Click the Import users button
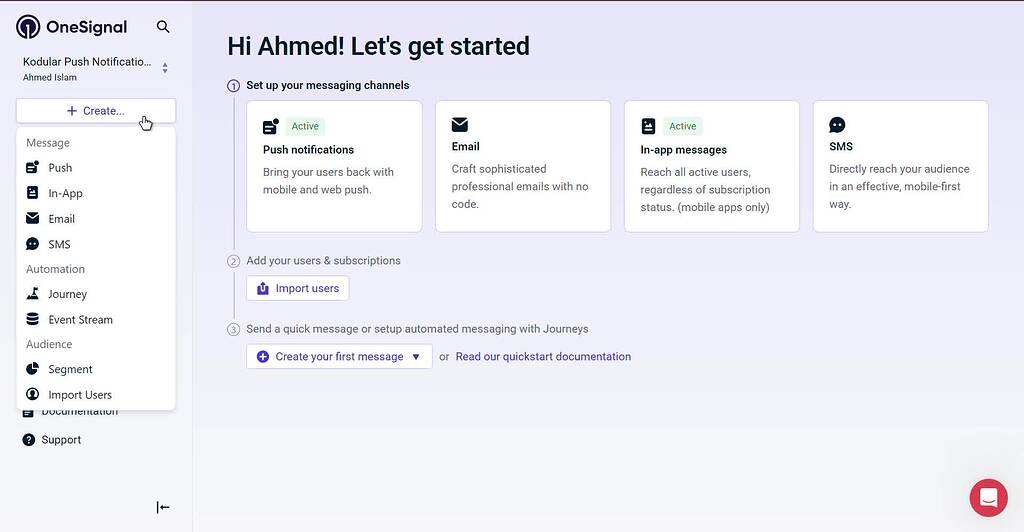Image resolution: width=1024 pixels, height=532 pixels. (x=298, y=288)
